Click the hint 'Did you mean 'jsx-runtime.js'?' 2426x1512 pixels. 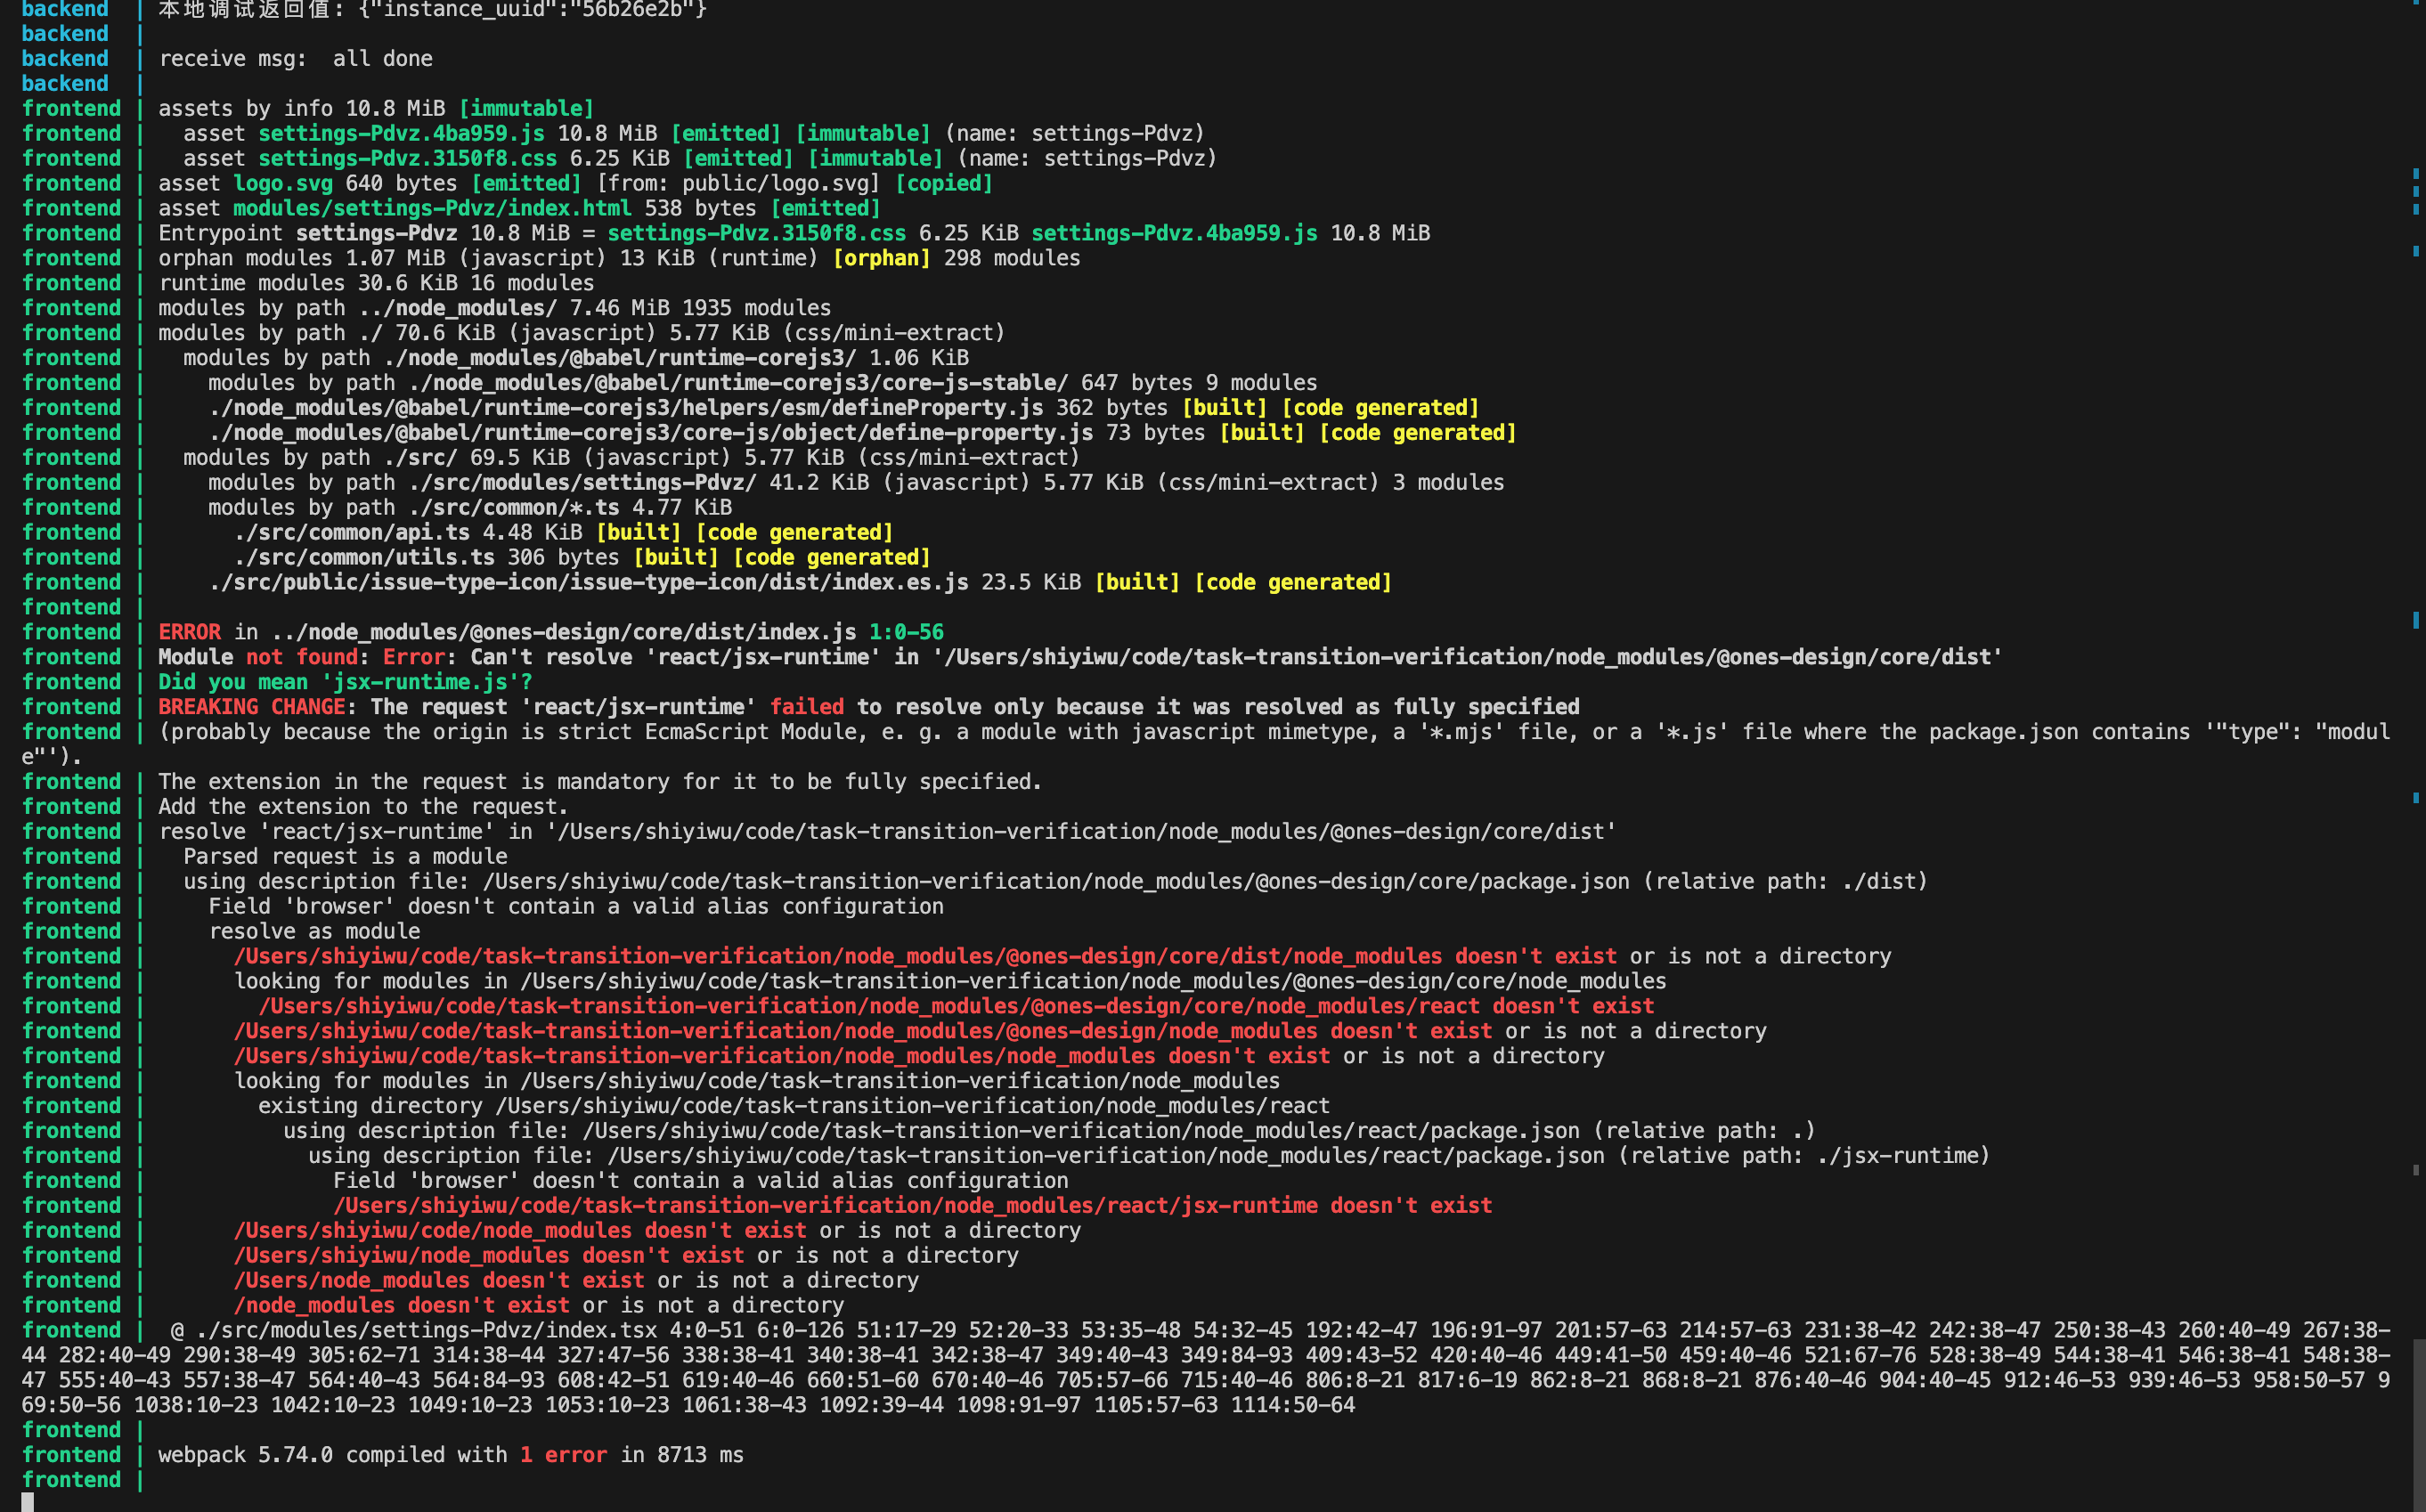click(x=345, y=682)
